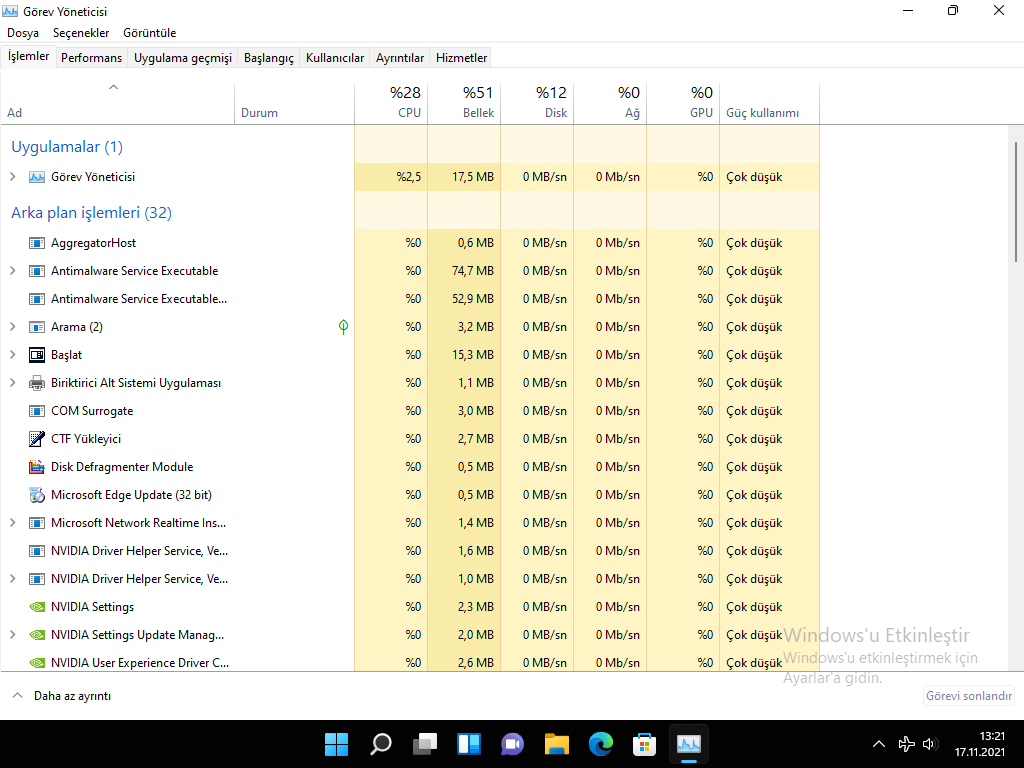Click the taskbar search magnifier icon

381,743
